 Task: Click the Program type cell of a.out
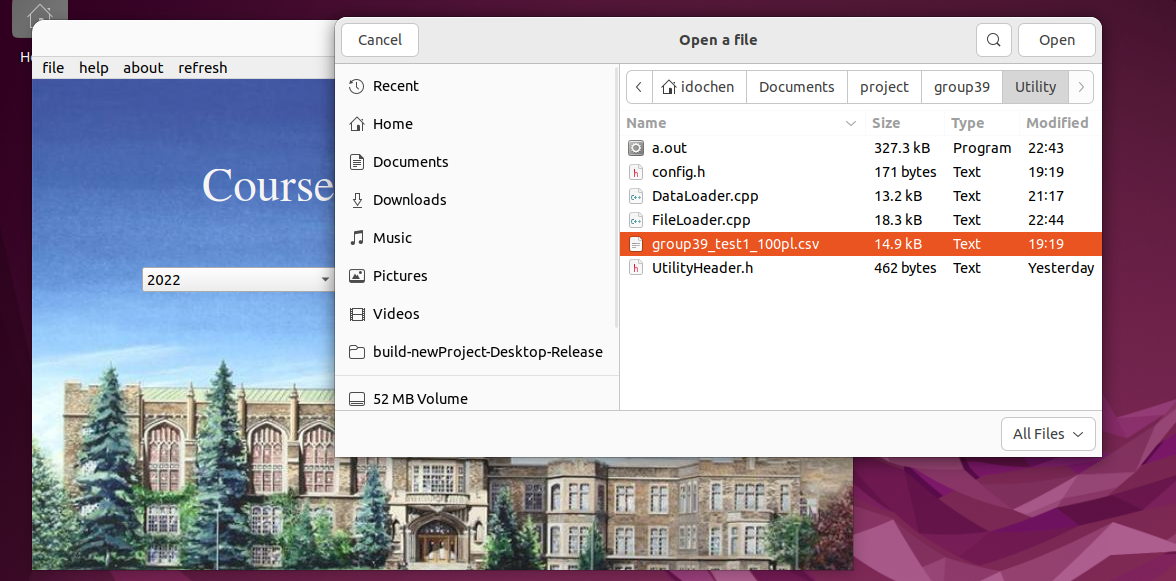click(982, 148)
